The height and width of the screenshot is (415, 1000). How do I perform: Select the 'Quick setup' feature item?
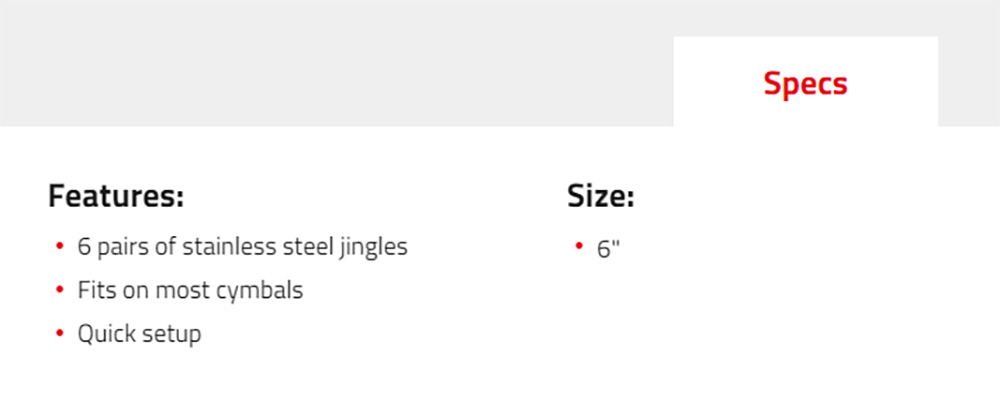tap(139, 334)
